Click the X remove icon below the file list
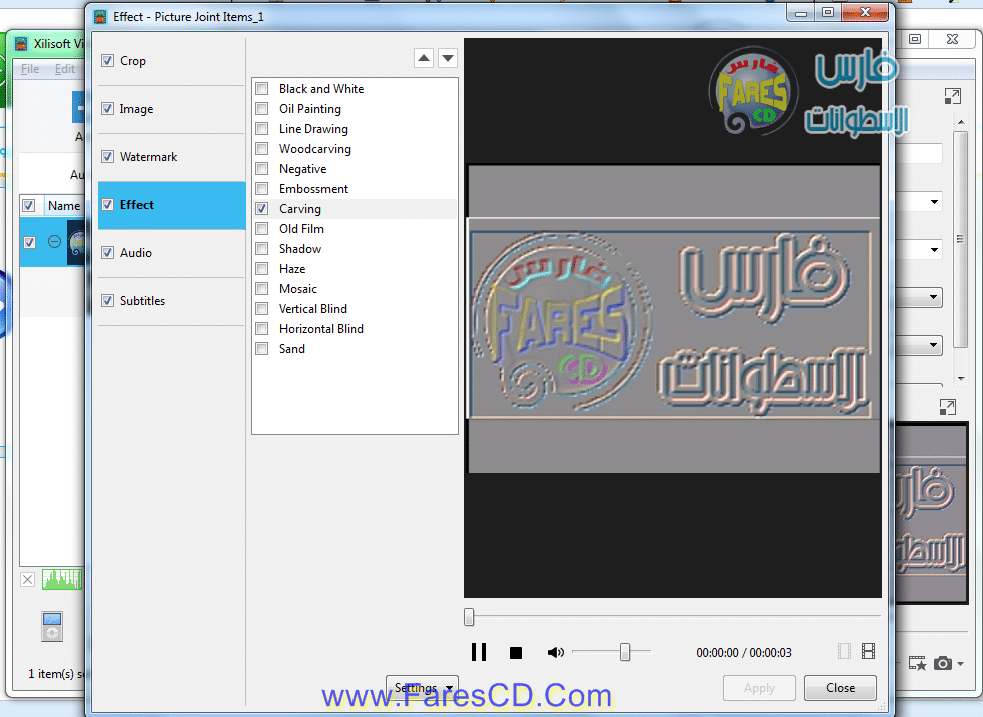Image resolution: width=983 pixels, height=717 pixels. [x=28, y=579]
